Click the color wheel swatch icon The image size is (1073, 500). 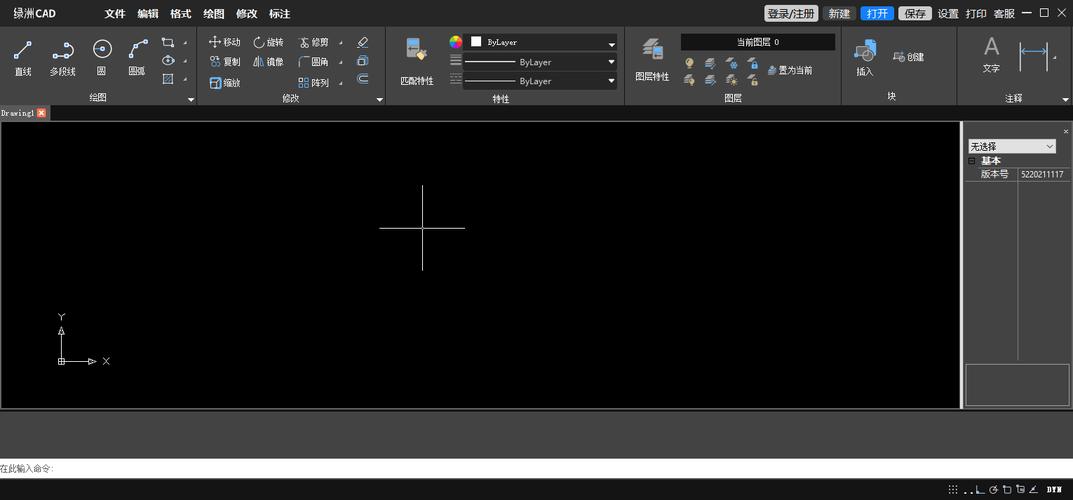tap(456, 42)
